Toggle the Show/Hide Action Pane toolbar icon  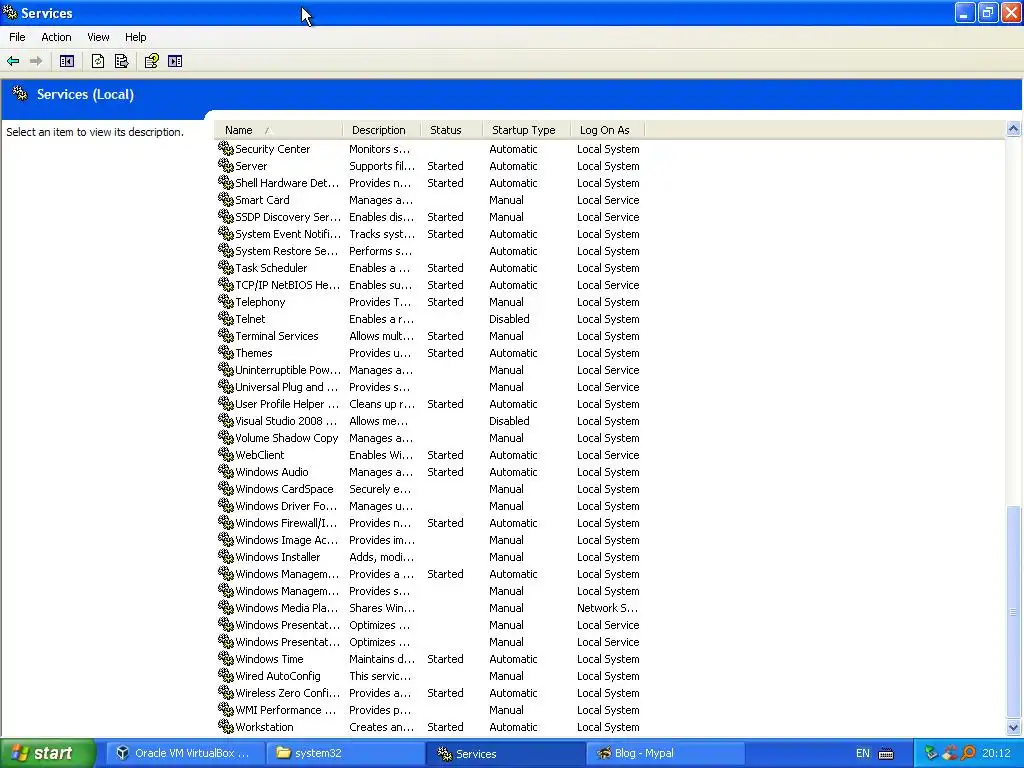[175, 61]
